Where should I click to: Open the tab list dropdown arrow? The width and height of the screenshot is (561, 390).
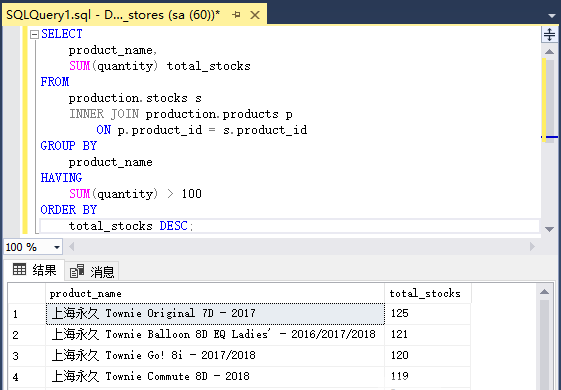pos(551,16)
